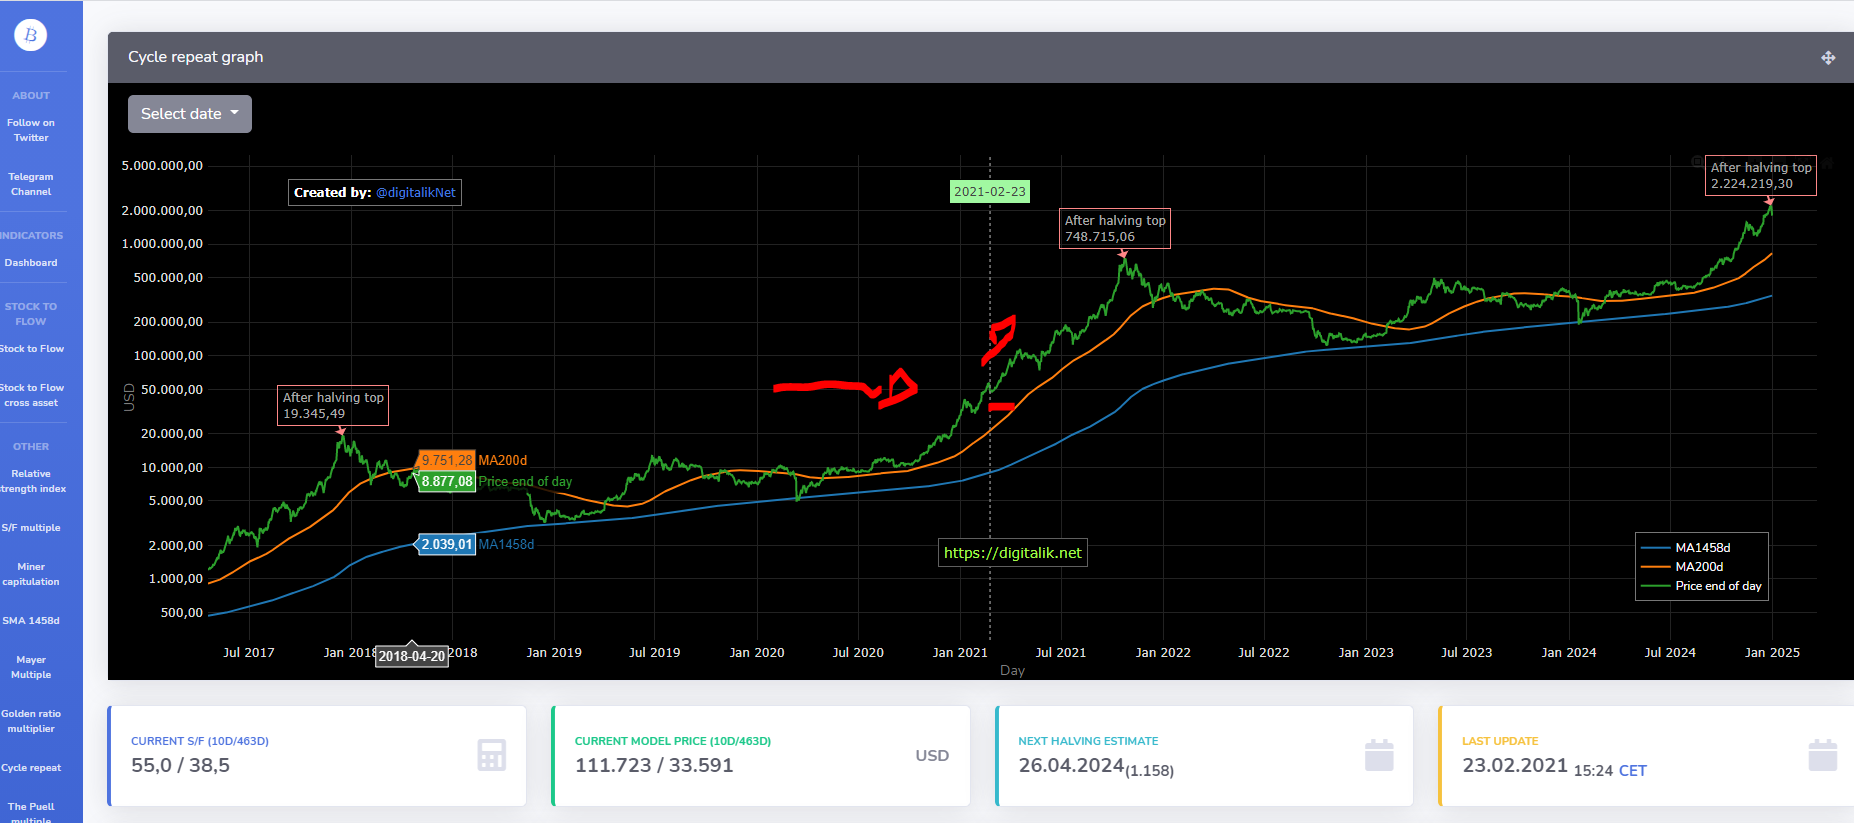The width and height of the screenshot is (1854, 823).
Task: Click the move arrows icon in graph header
Action: pyautogui.click(x=1828, y=58)
